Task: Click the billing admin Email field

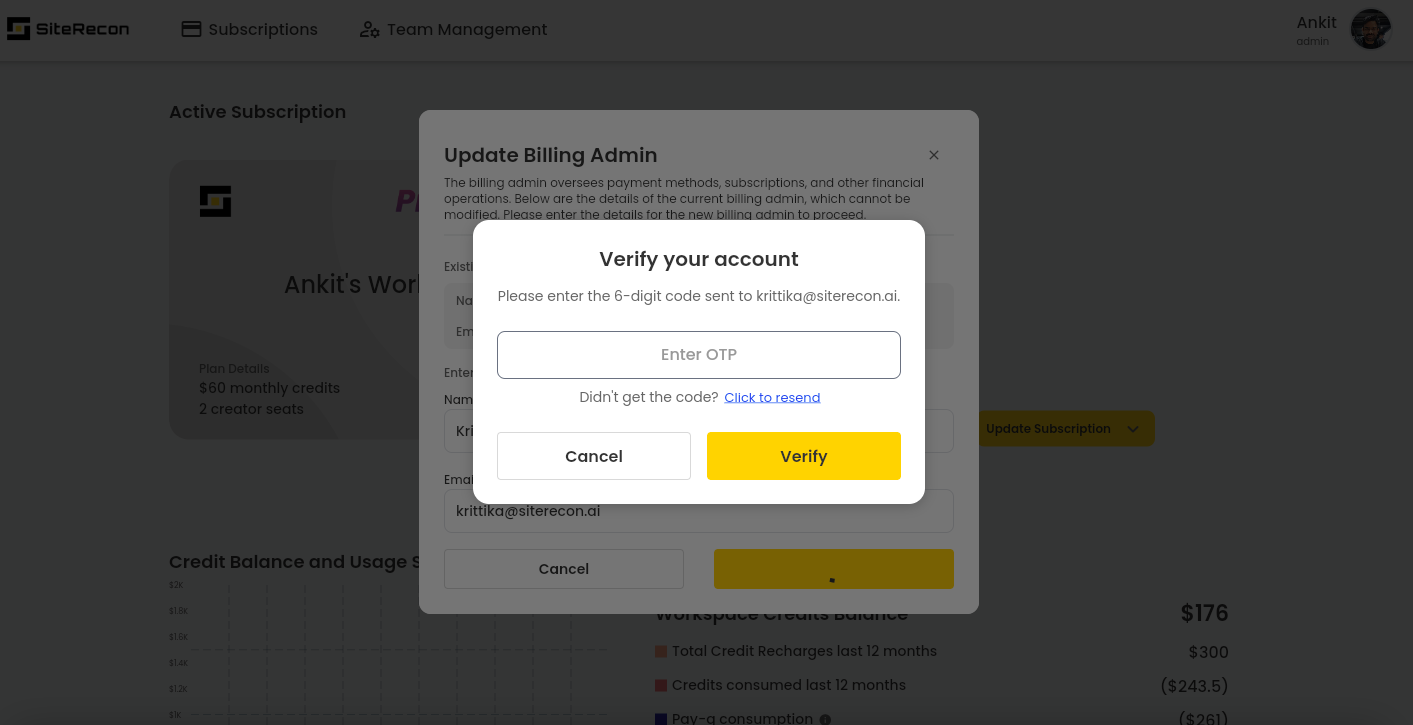Action: pos(699,511)
